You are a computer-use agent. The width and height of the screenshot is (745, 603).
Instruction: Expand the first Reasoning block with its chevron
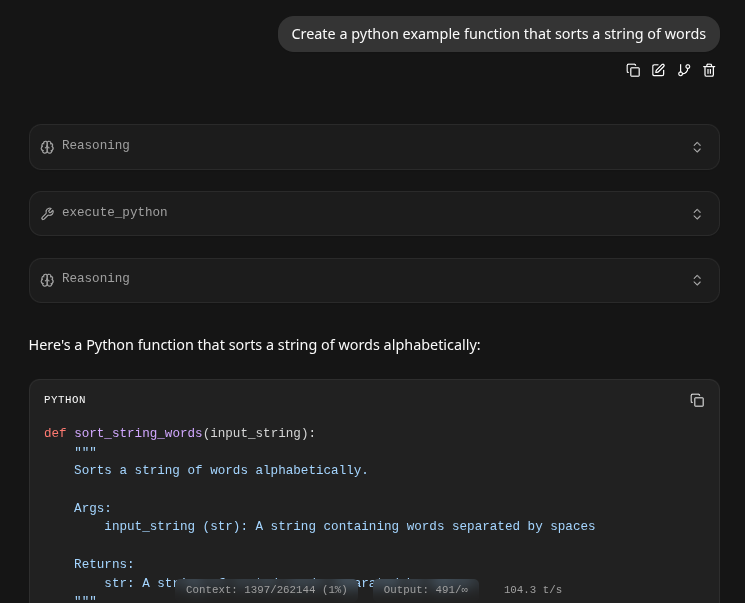pos(697,147)
